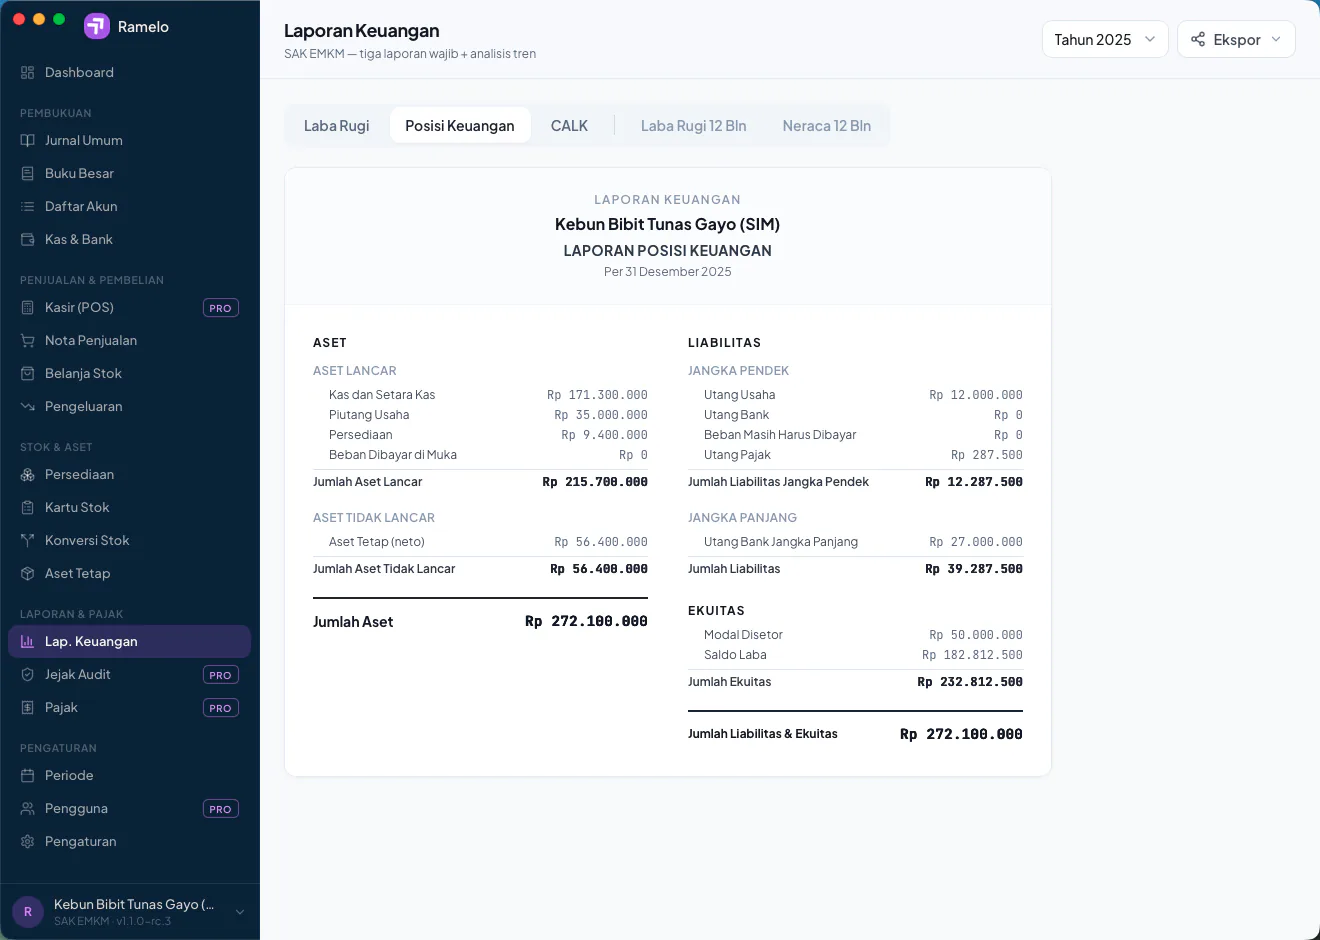Click the Ramelo app logo
Image resolution: width=1320 pixels, height=940 pixels.
(x=97, y=26)
